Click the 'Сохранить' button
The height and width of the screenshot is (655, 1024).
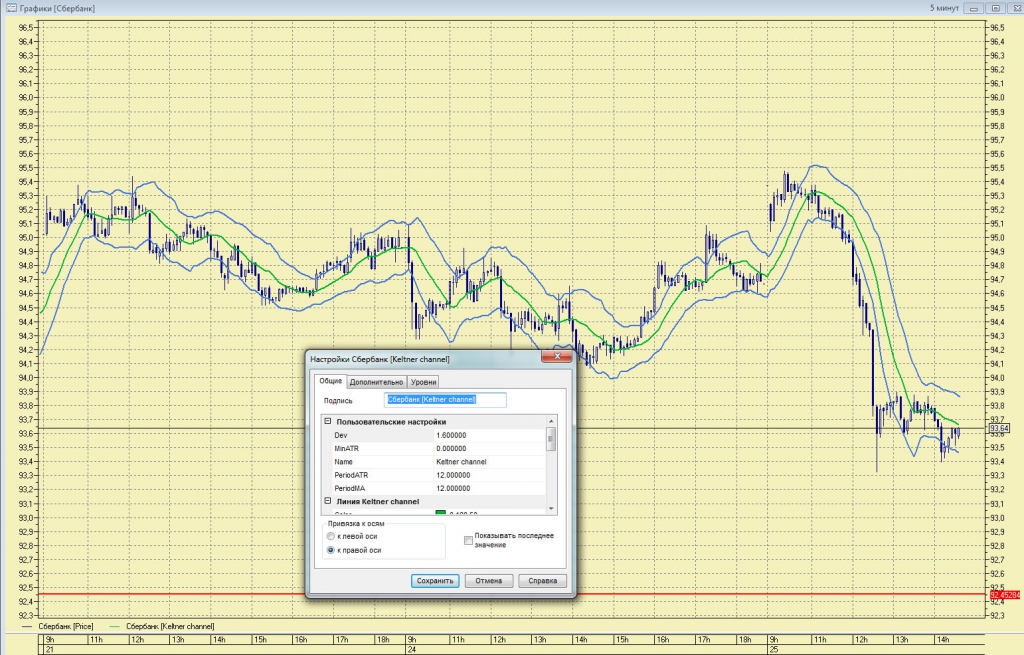coord(435,581)
